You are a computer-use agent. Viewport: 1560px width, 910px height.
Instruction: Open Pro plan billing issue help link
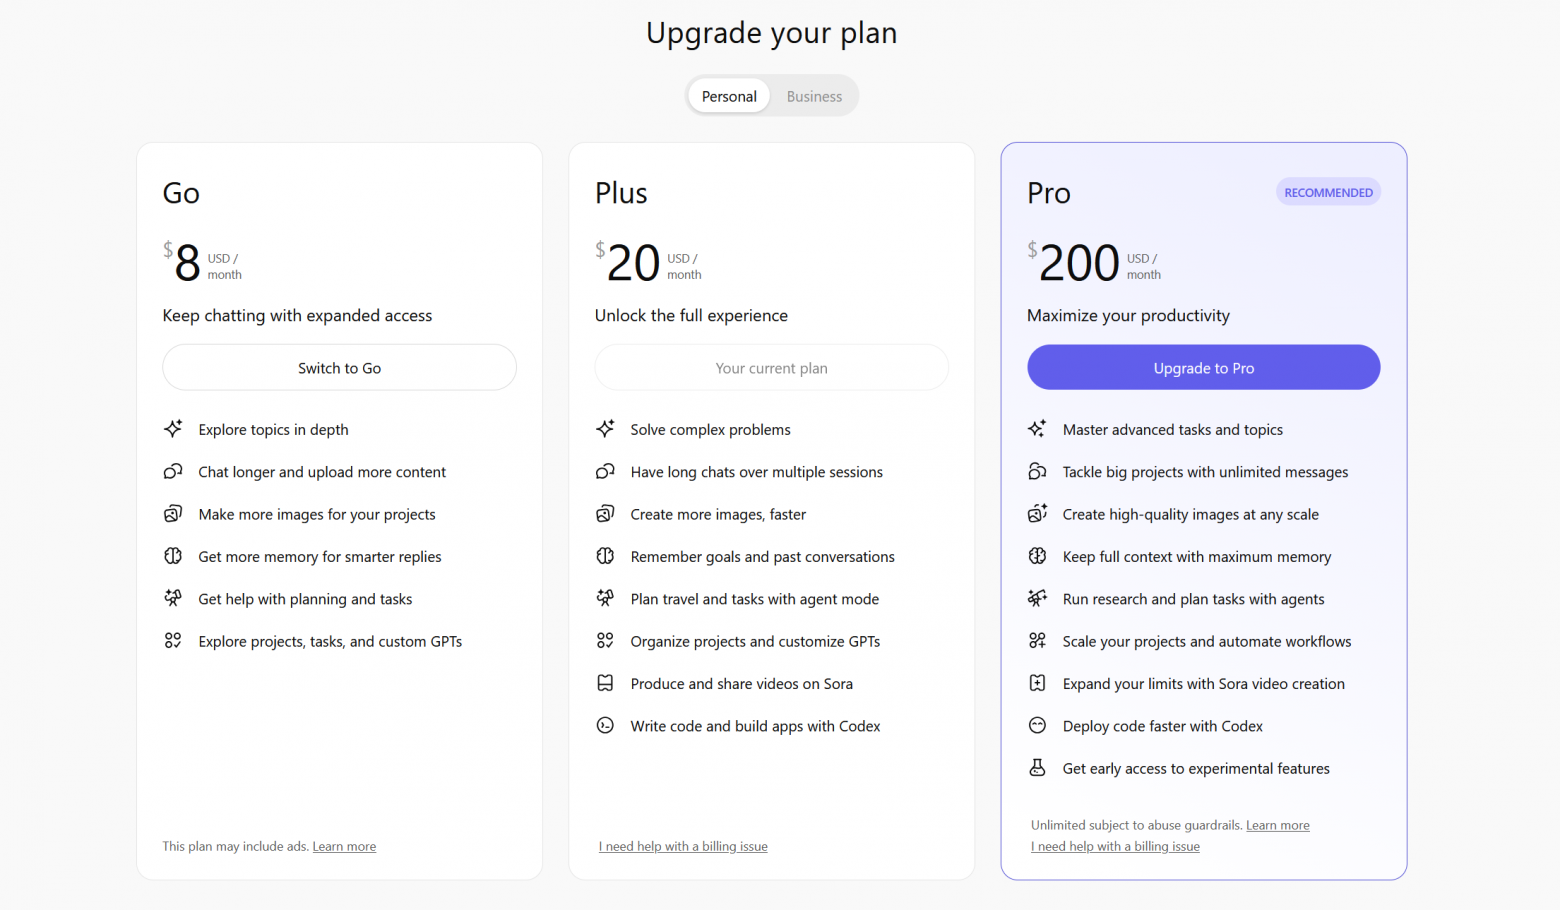1115,847
